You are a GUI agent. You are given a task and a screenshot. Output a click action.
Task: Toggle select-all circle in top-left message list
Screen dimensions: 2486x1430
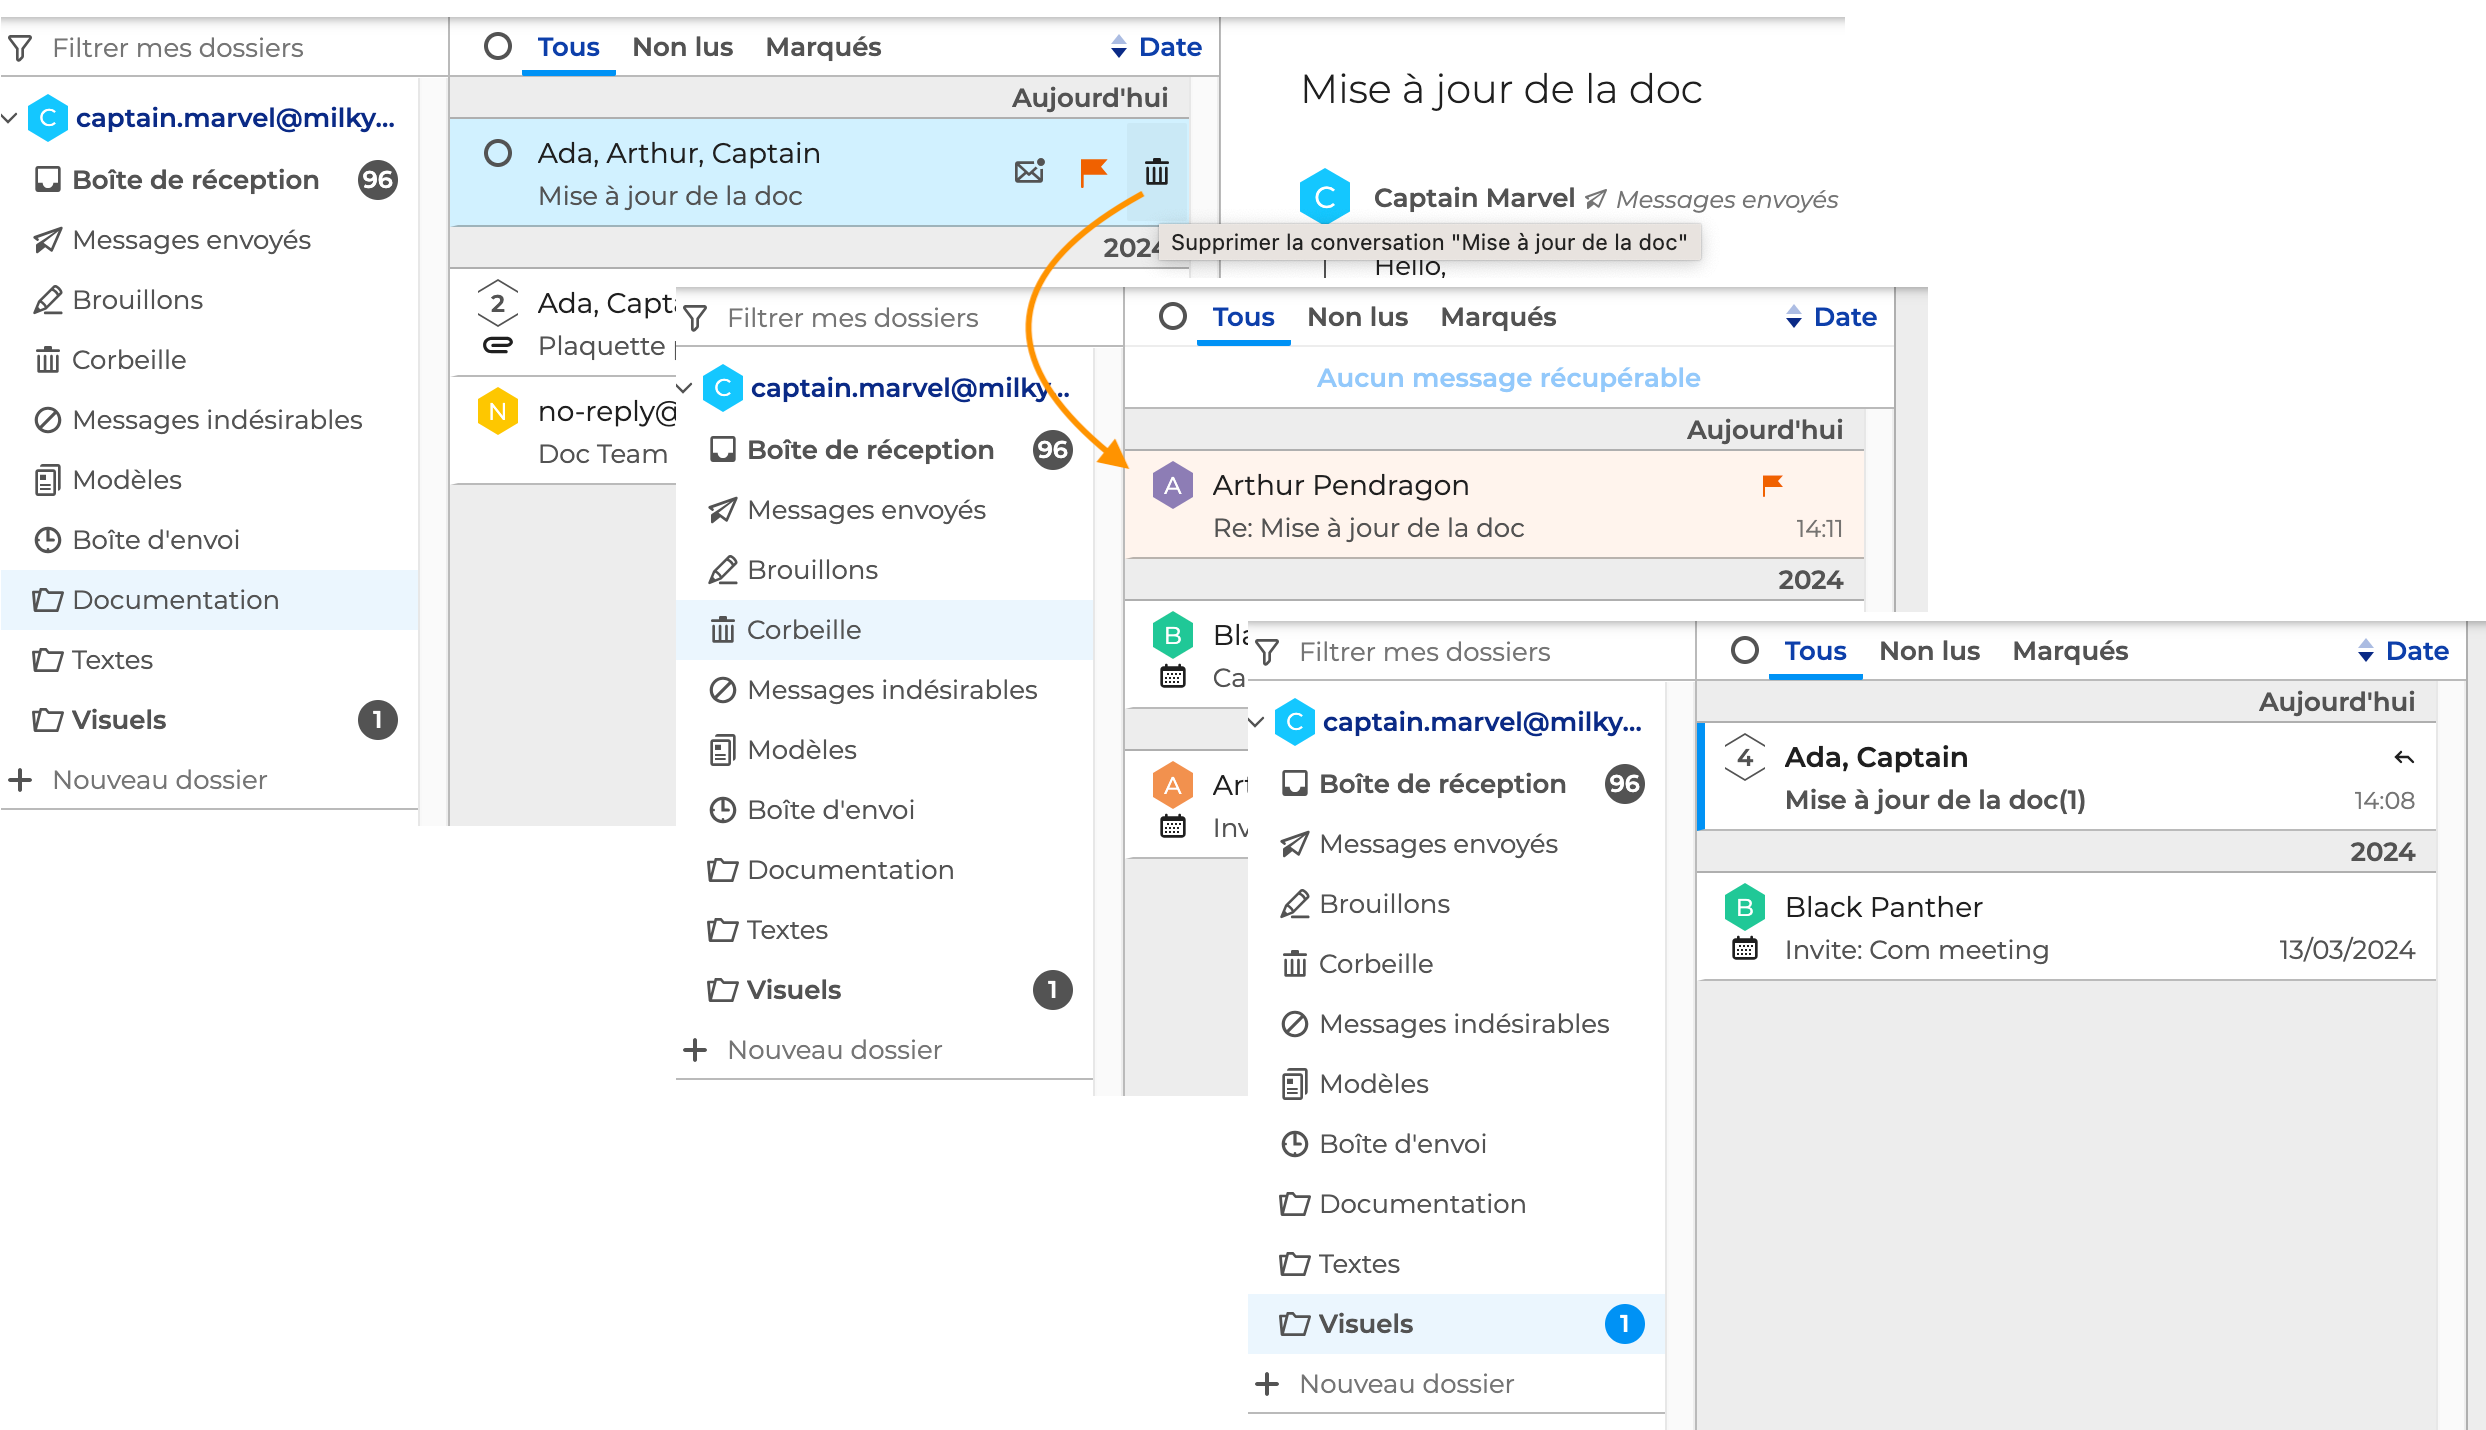(x=498, y=46)
